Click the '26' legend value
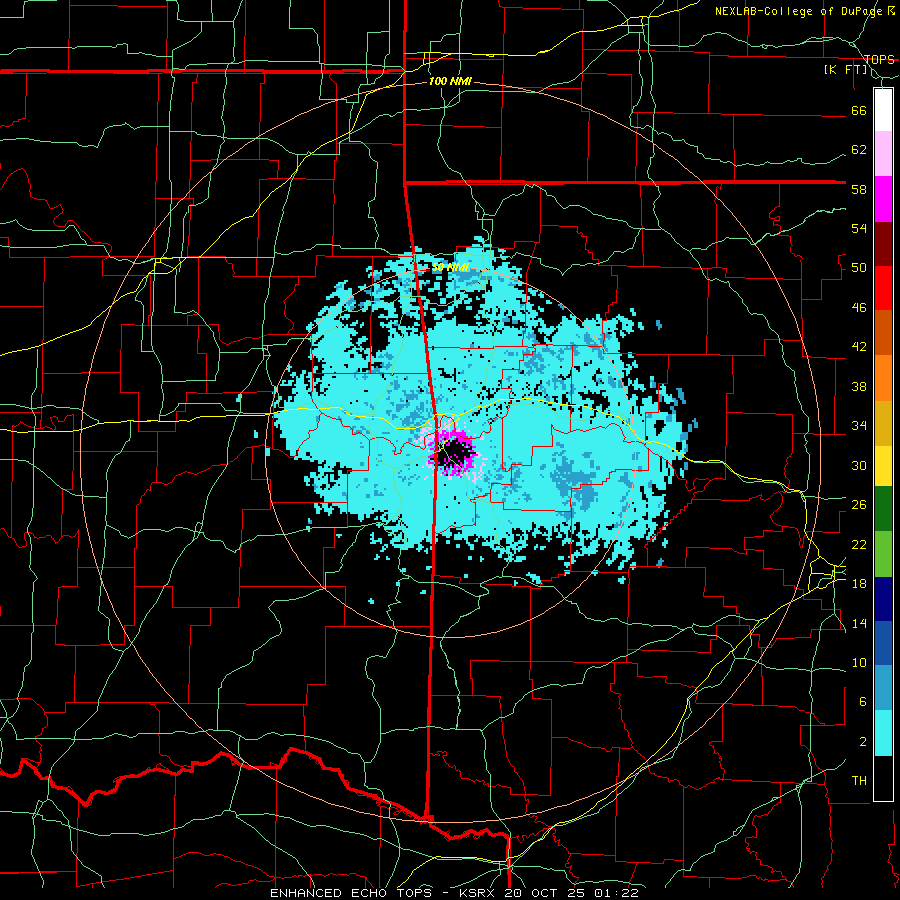The height and width of the screenshot is (900, 900). coord(859,505)
